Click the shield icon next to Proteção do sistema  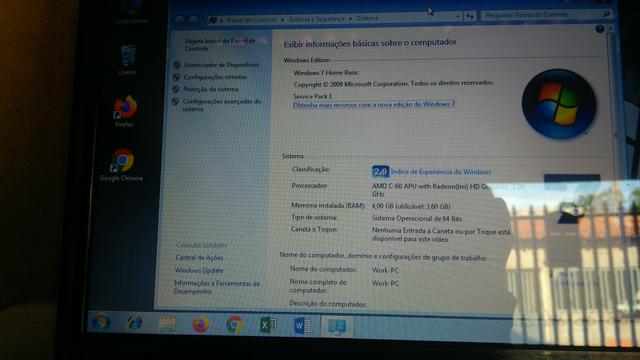(x=176, y=89)
